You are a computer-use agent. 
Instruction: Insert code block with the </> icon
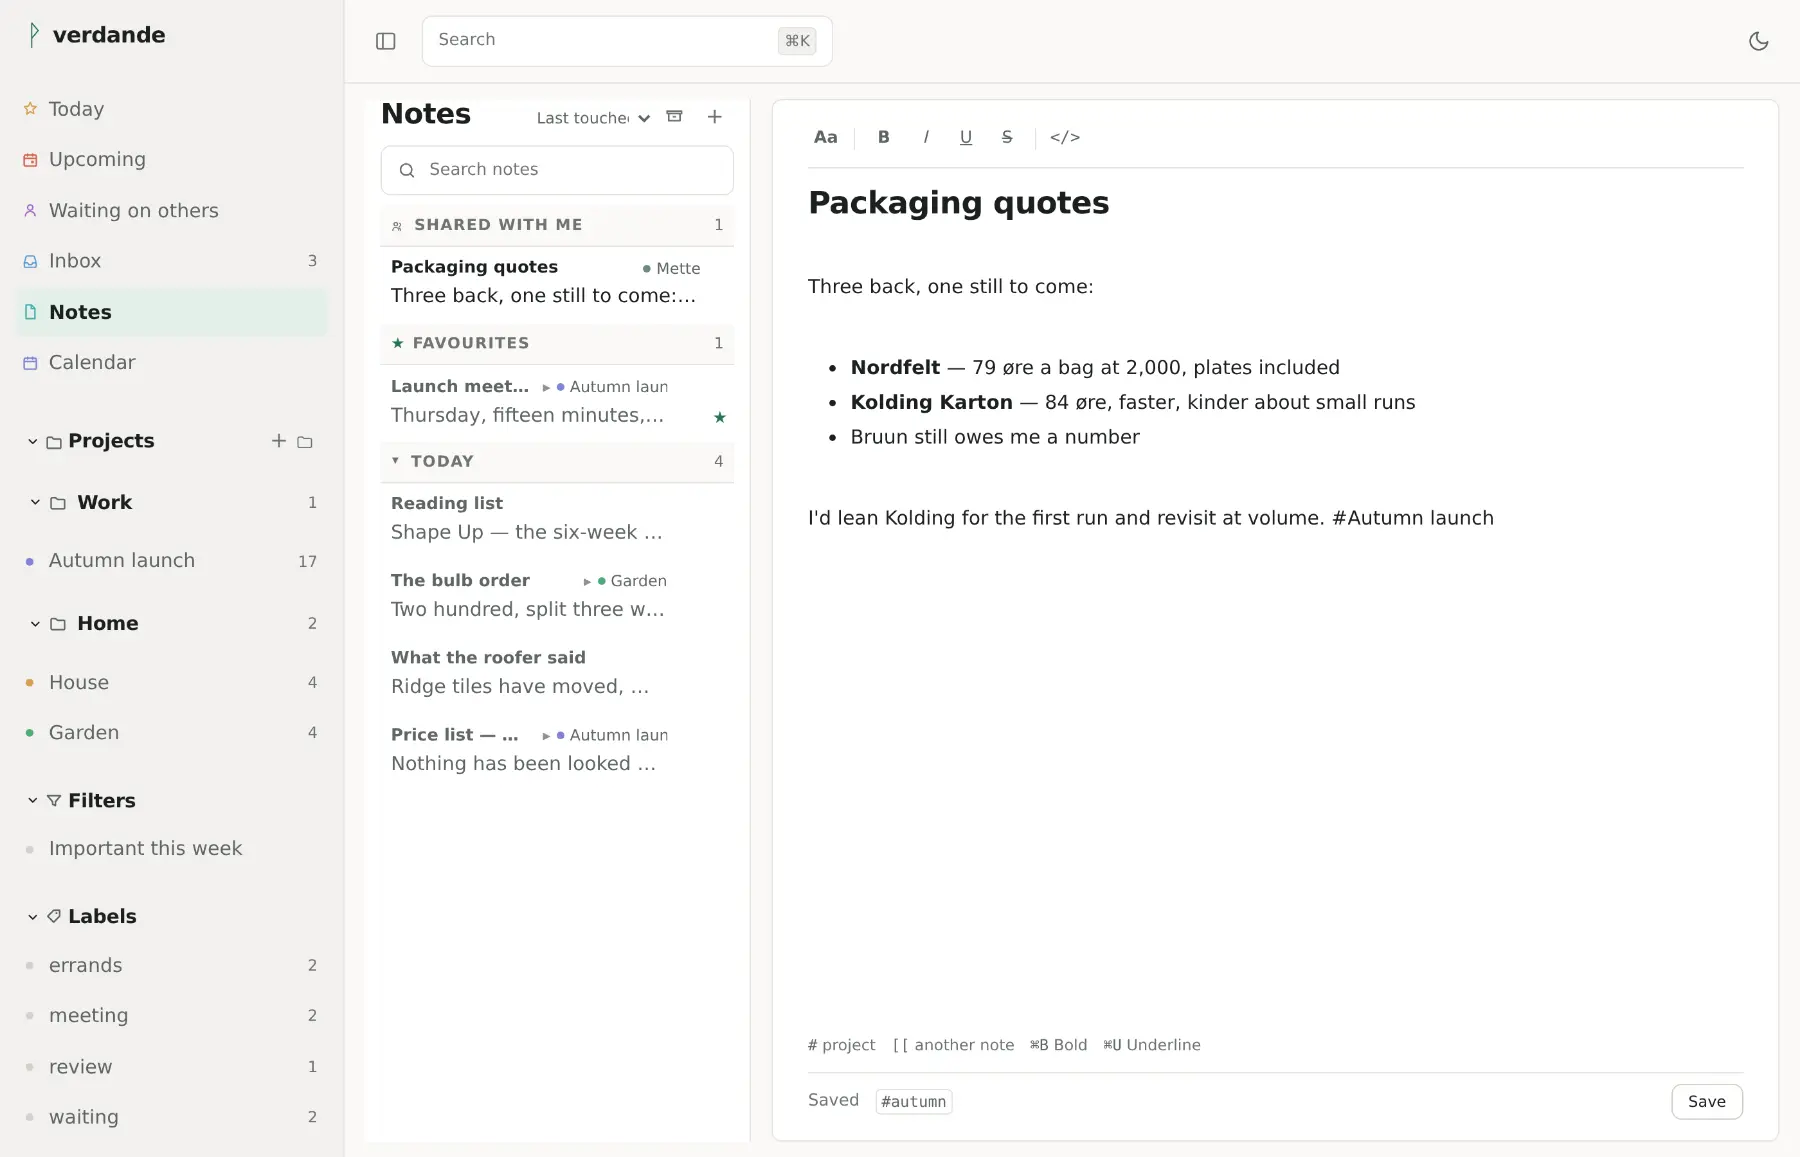(x=1065, y=137)
